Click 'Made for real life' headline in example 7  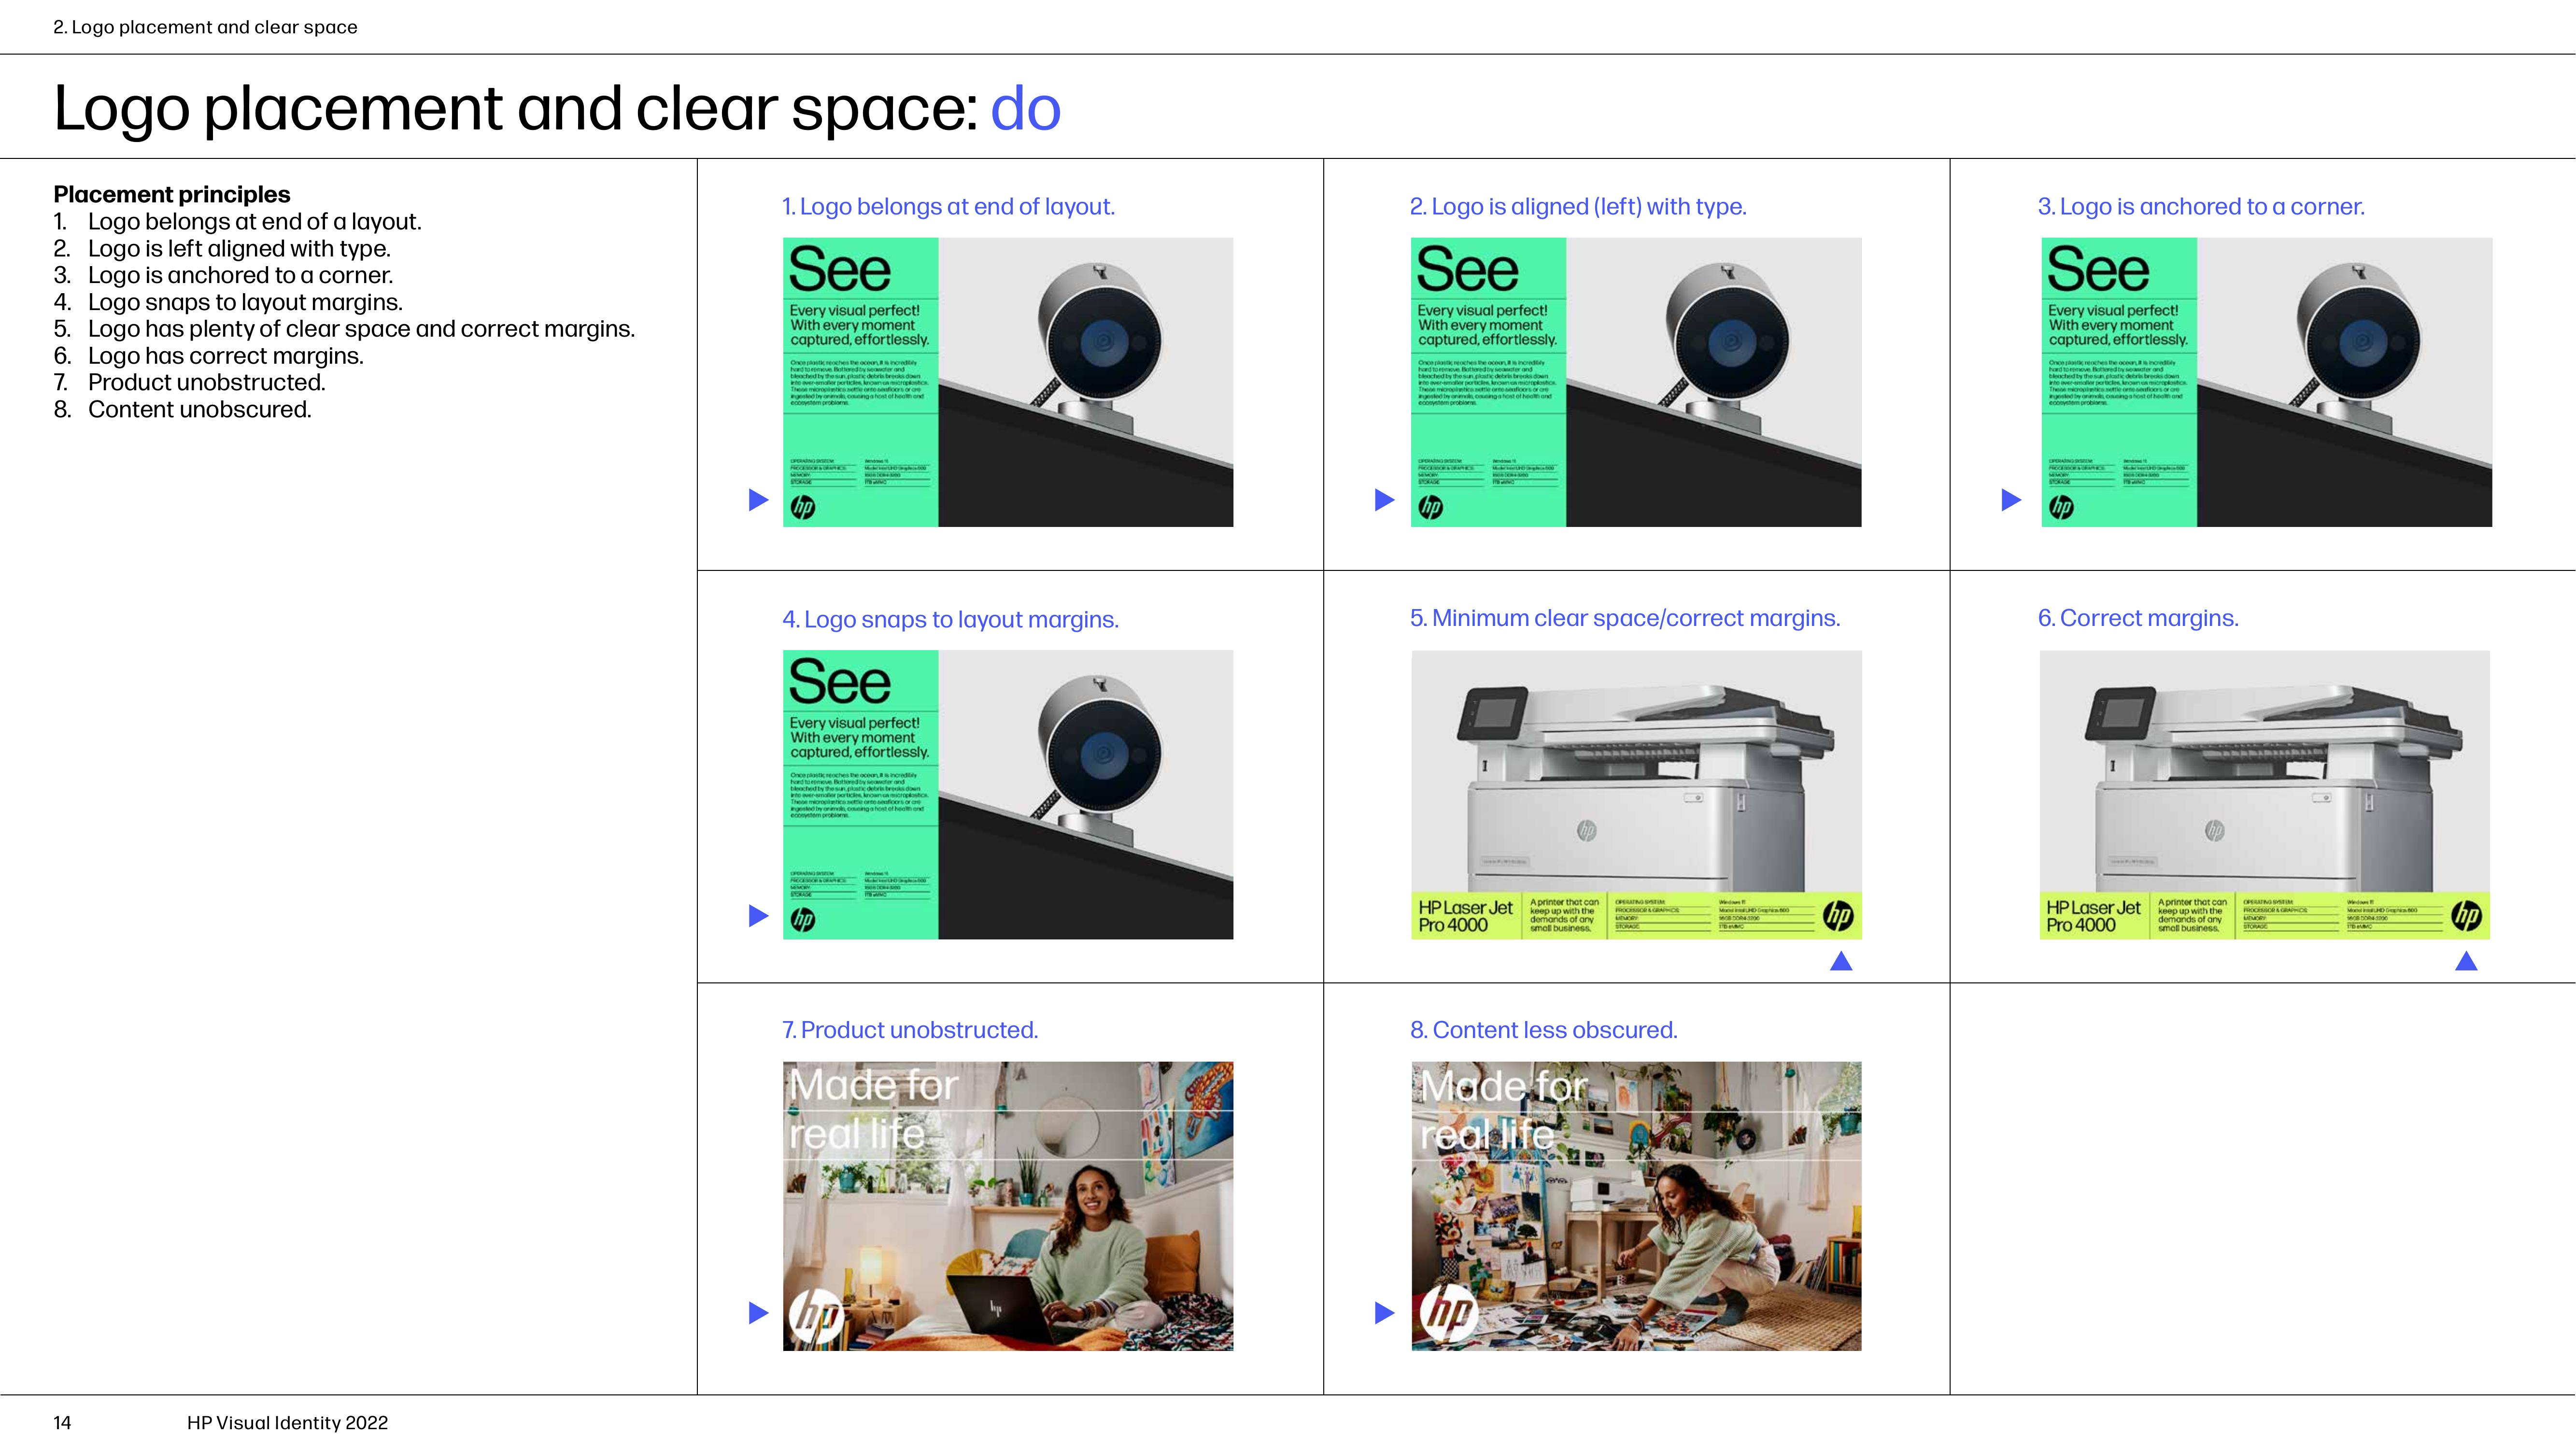(873, 1110)
